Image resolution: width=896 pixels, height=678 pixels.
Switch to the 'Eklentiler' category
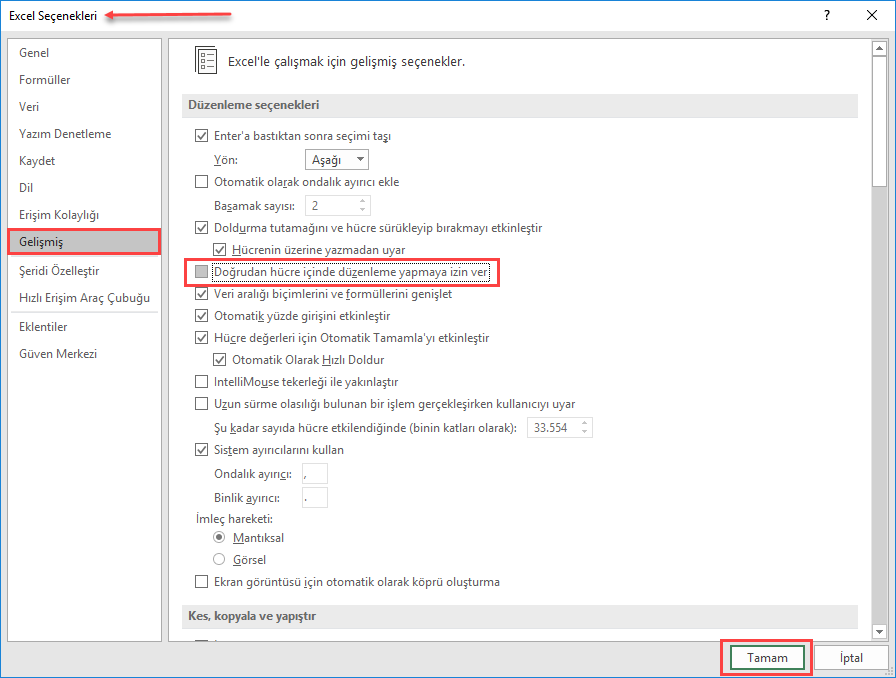point(85,327)
